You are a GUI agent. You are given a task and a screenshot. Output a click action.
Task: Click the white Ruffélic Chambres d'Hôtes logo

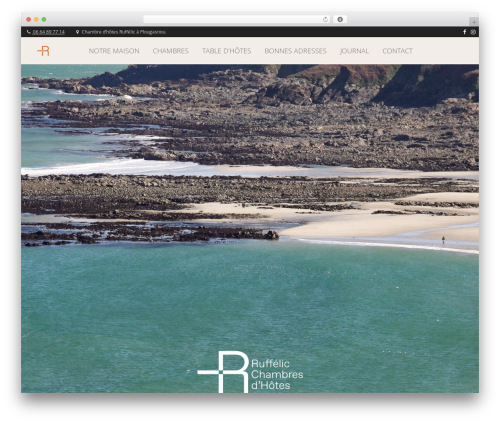tap(250, 372)
